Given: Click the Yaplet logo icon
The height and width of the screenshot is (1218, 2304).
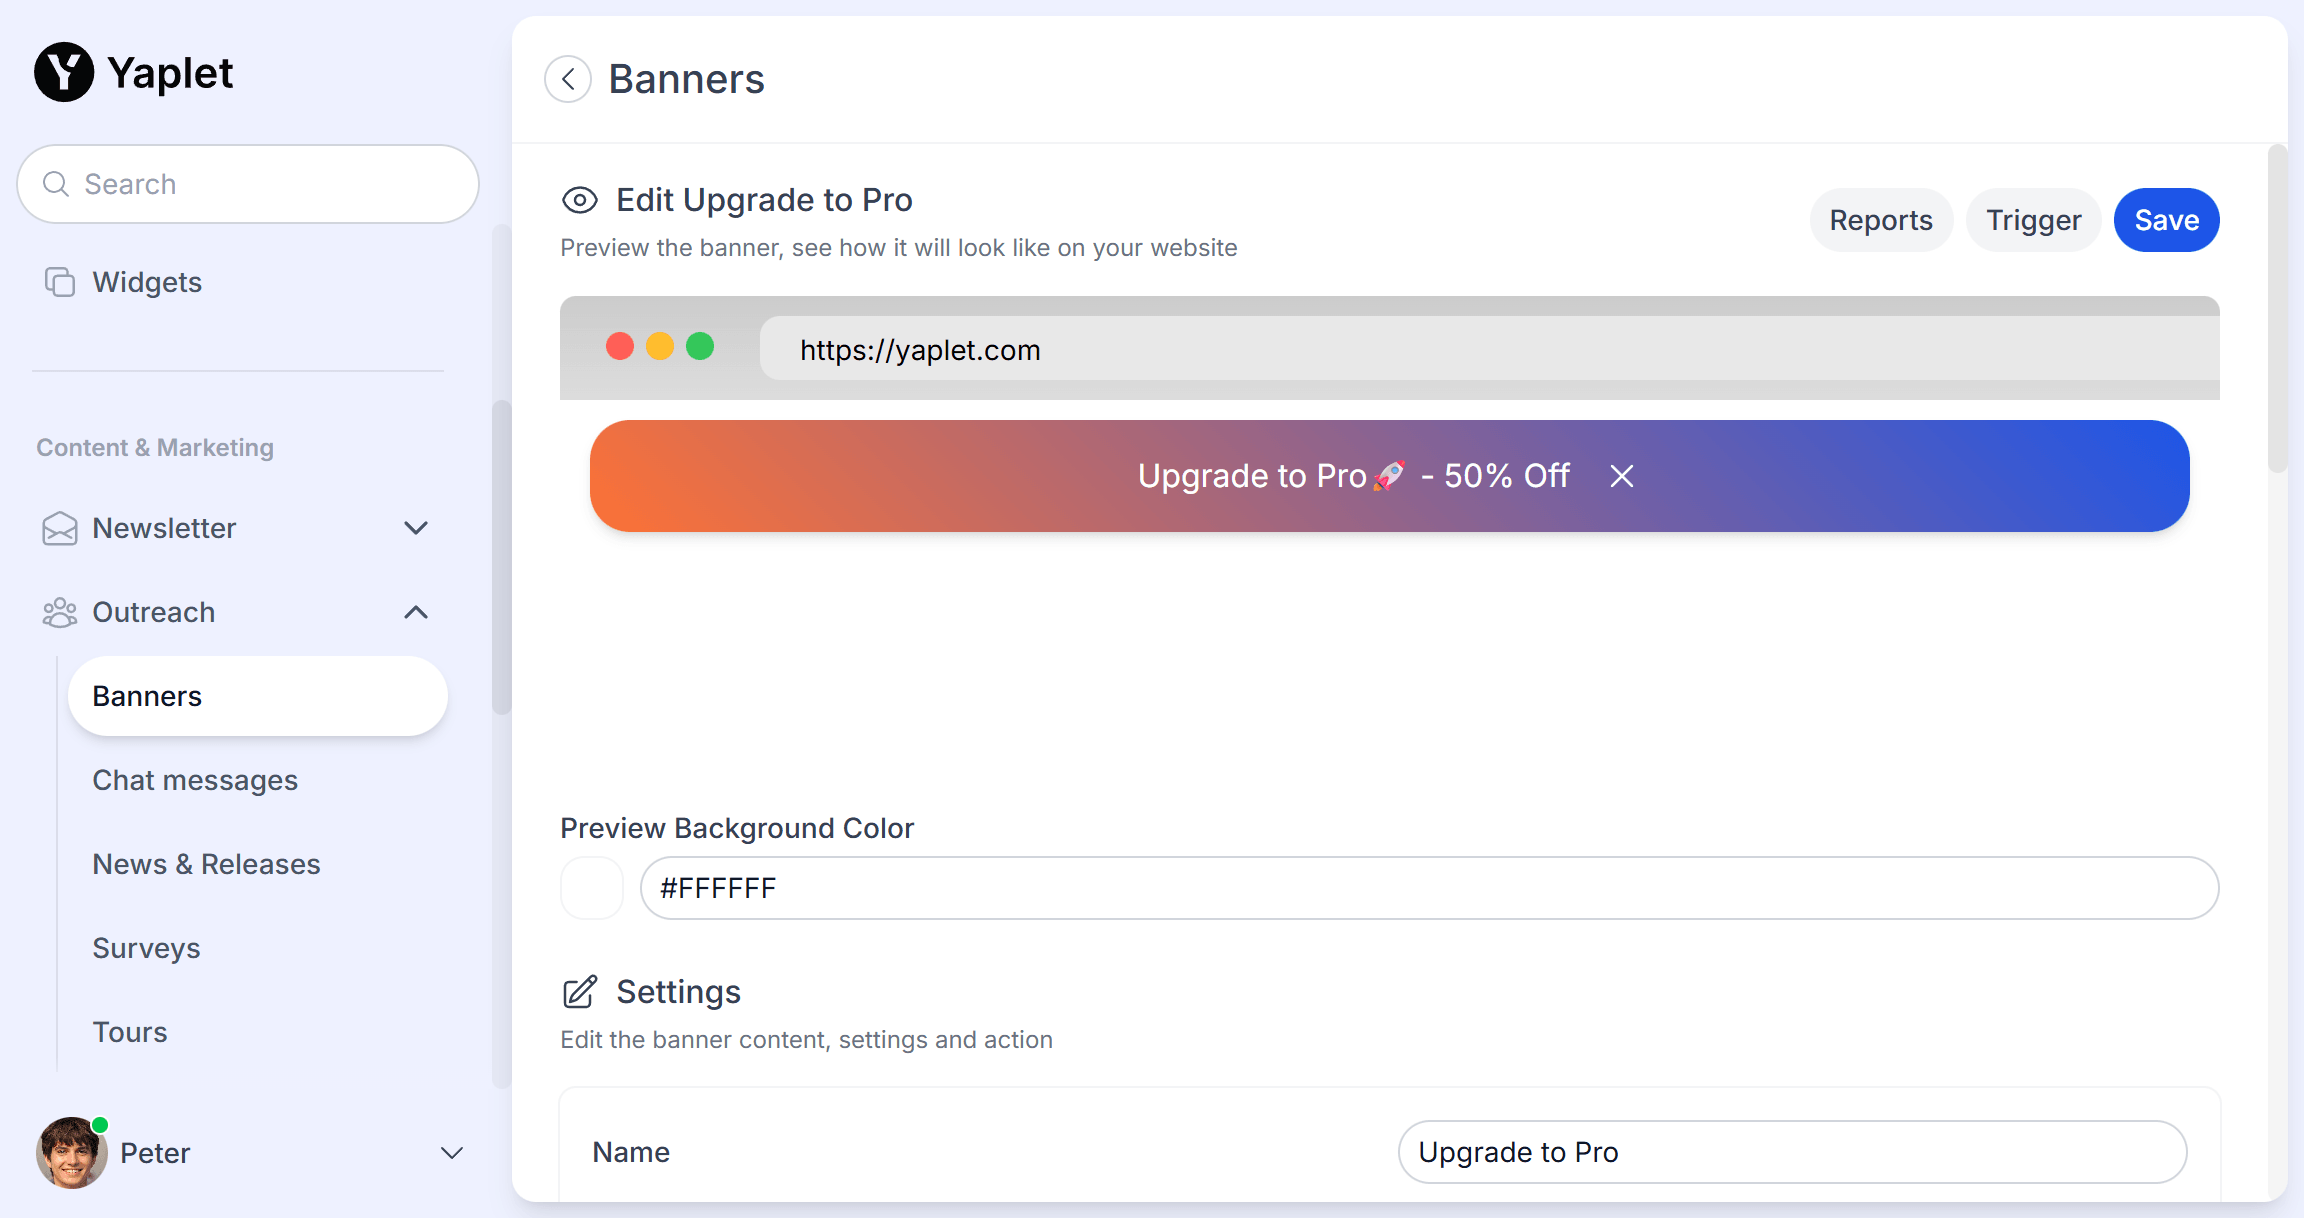Looking at the screenshot, I should tap(64, 72).
